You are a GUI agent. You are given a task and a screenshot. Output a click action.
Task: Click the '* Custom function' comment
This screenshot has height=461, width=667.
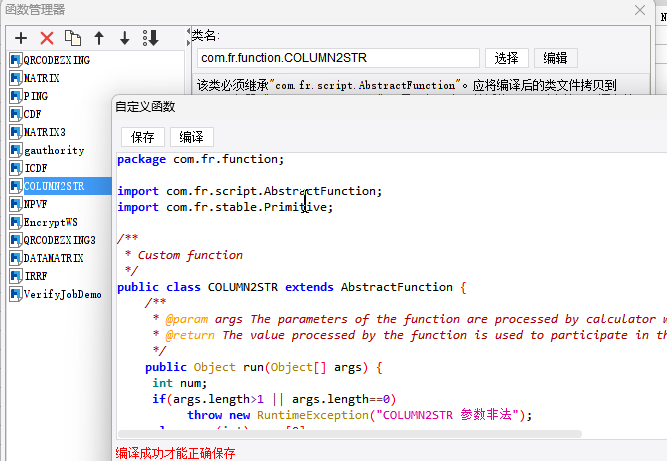[x=184, y=255]
